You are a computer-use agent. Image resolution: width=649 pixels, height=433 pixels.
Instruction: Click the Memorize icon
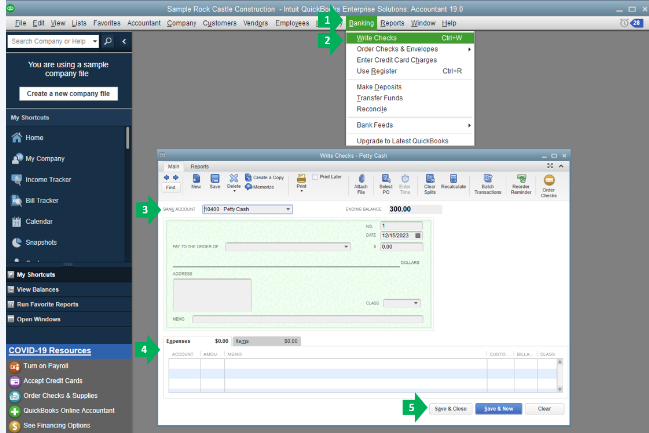click(x=248, y=187)
